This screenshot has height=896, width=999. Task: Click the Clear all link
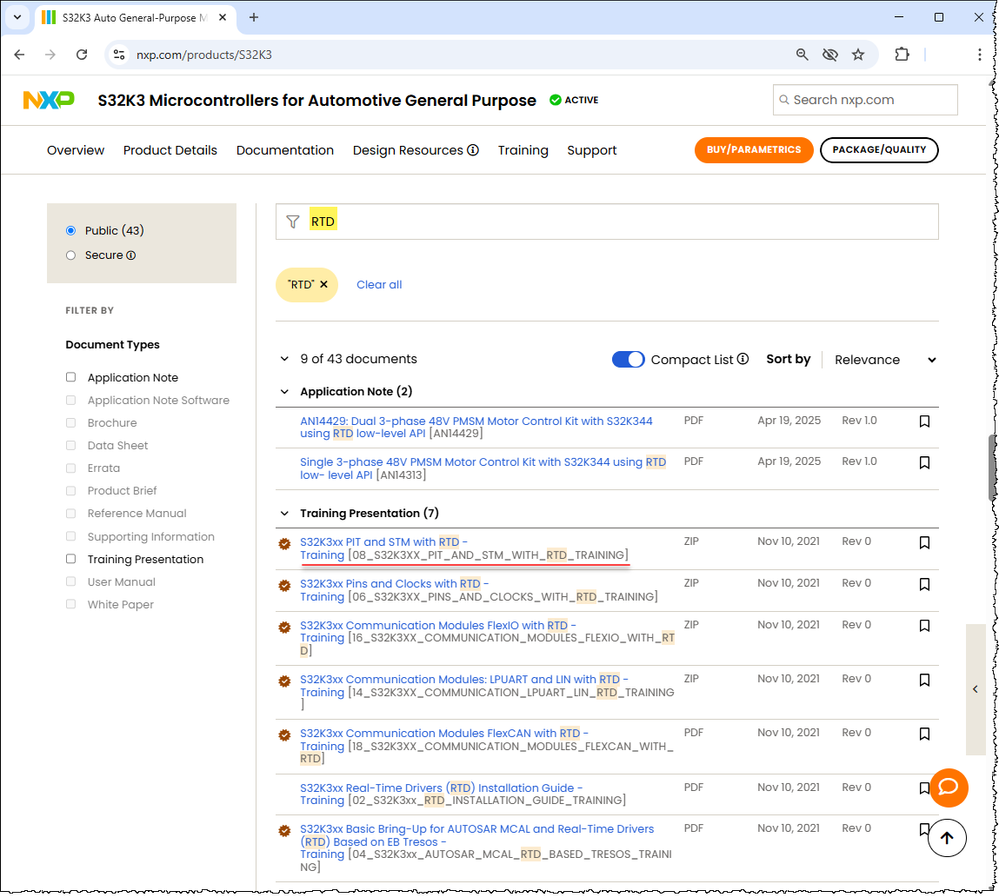coord(379,285)
